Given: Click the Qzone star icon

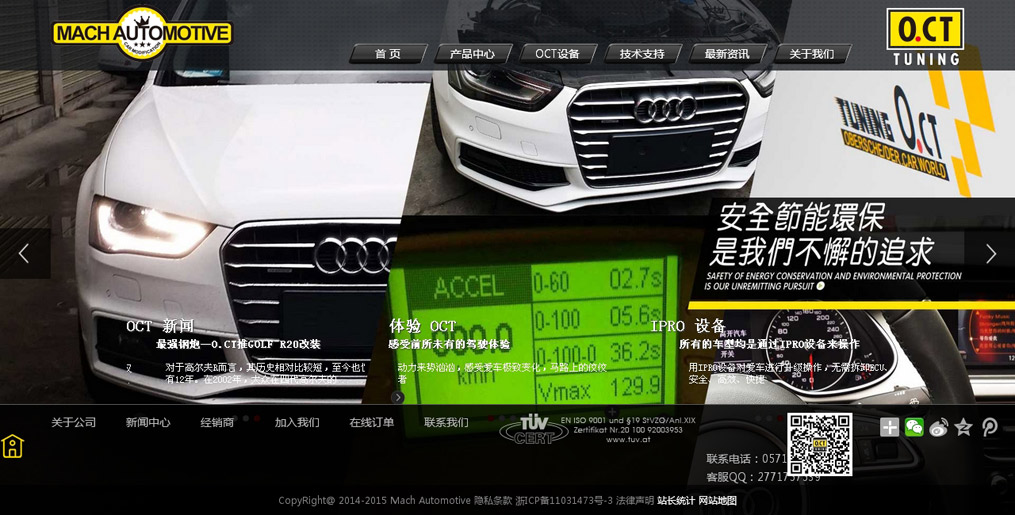Looking at the screenshot, I should click(x=964, y=427).
